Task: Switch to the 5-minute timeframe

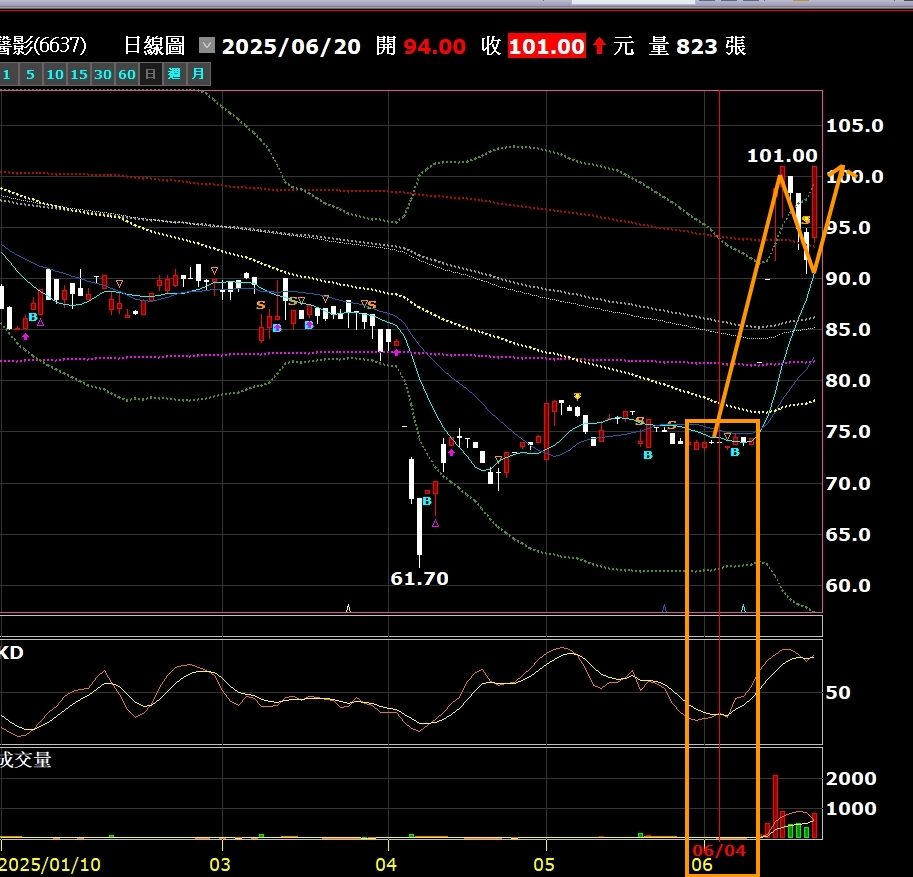Action: (30, 75)
